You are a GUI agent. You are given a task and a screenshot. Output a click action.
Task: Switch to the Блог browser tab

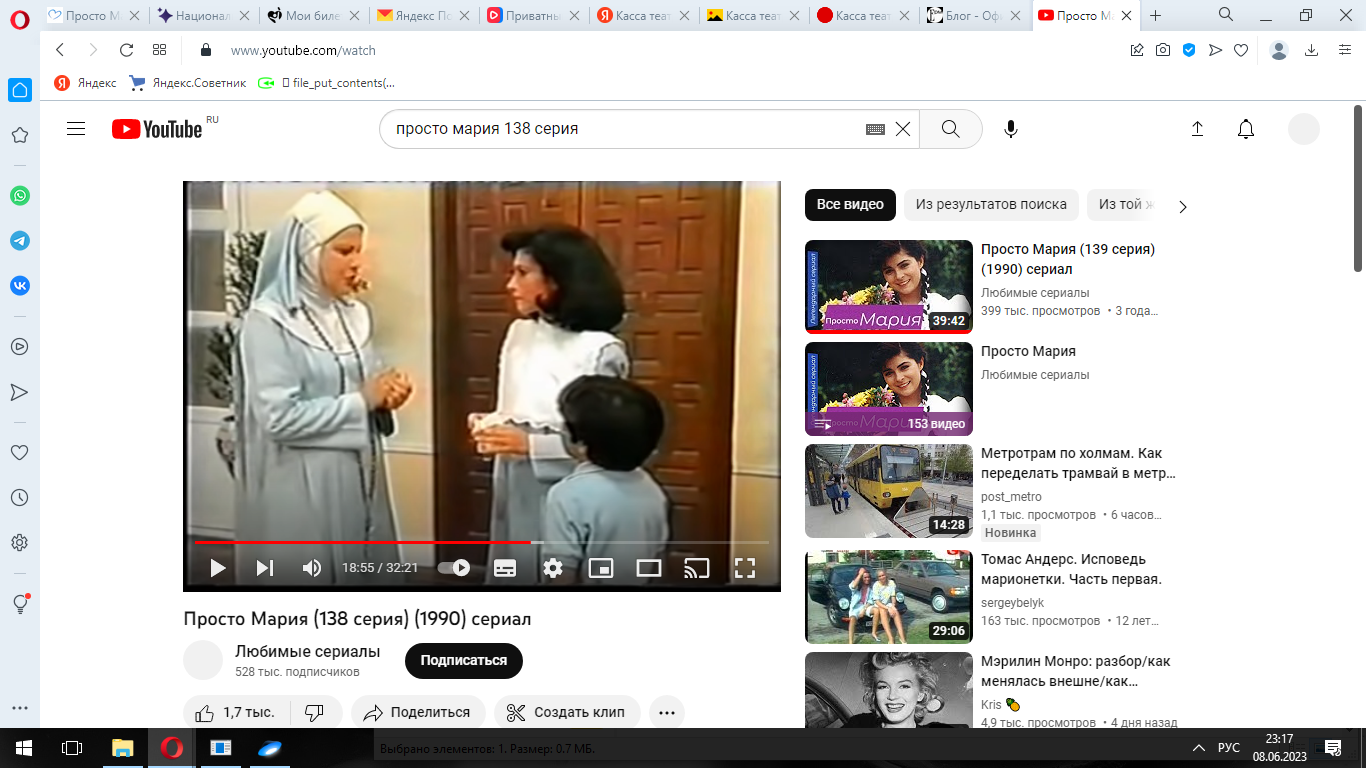[x=972, y=15]
